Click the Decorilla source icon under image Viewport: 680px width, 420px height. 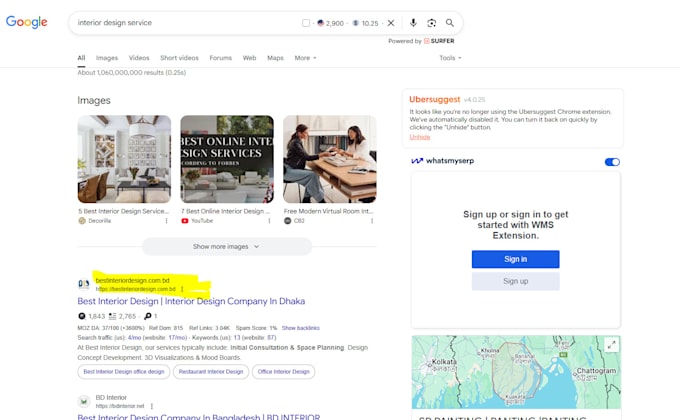tap(82, 221)
